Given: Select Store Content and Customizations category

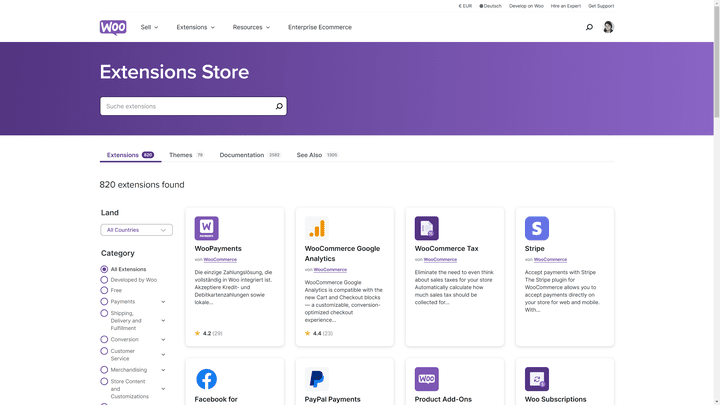Looking at the screenshot, I should [104, 381].
